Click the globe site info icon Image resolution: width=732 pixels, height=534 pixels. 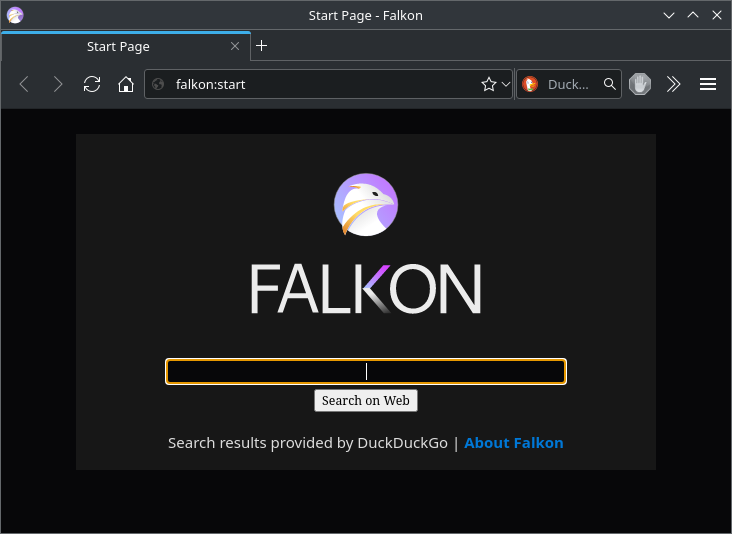click(158, 84)
